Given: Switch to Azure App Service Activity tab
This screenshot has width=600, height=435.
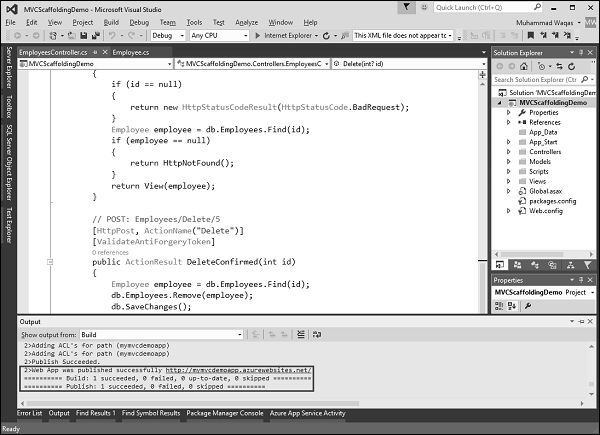Looking at the screenshot, I should pyautogui.click(x=307, y=413).
